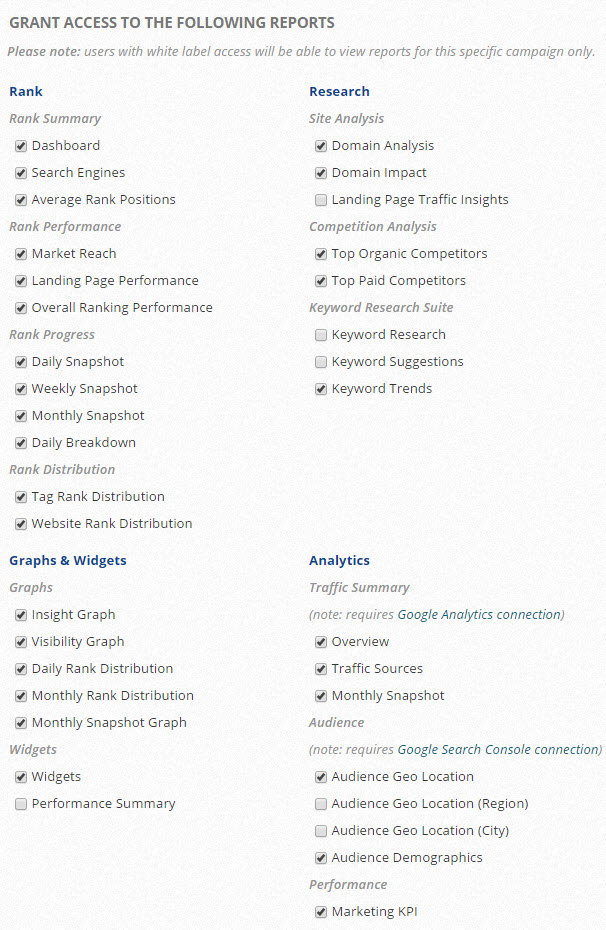Enable Audience Geo Location (City) checkbox
The image size is (606, 930).
click(x=321, y=831)
